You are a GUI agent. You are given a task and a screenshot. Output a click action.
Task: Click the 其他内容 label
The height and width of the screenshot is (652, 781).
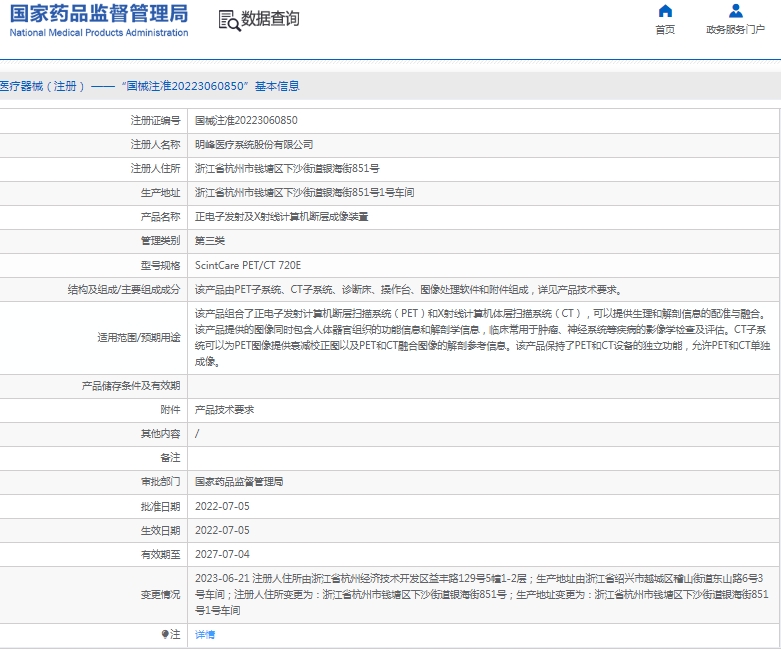(160, 434)
